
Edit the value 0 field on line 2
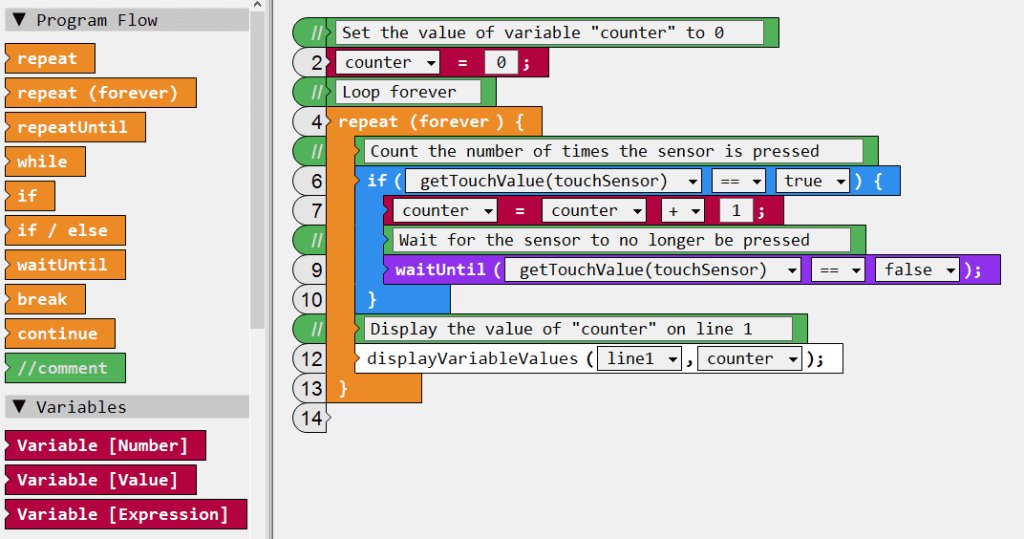(501, 63)
